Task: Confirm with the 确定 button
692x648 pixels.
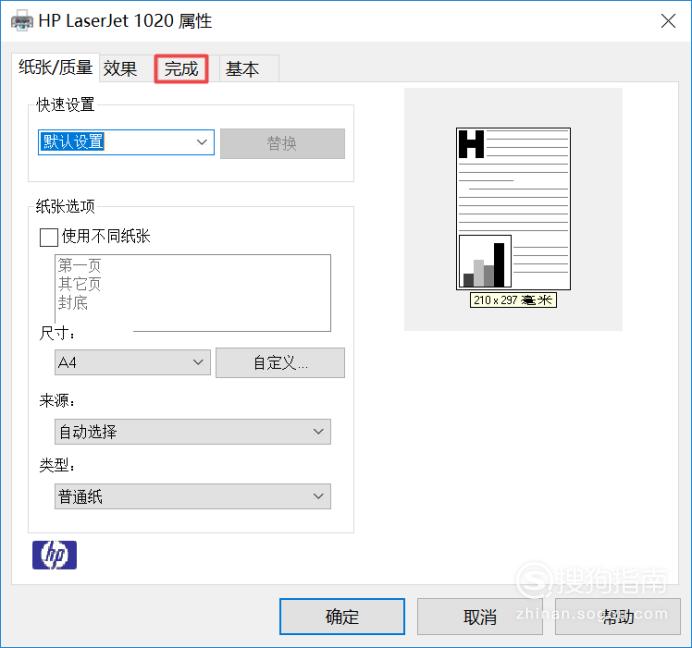Action: point(342,617)
